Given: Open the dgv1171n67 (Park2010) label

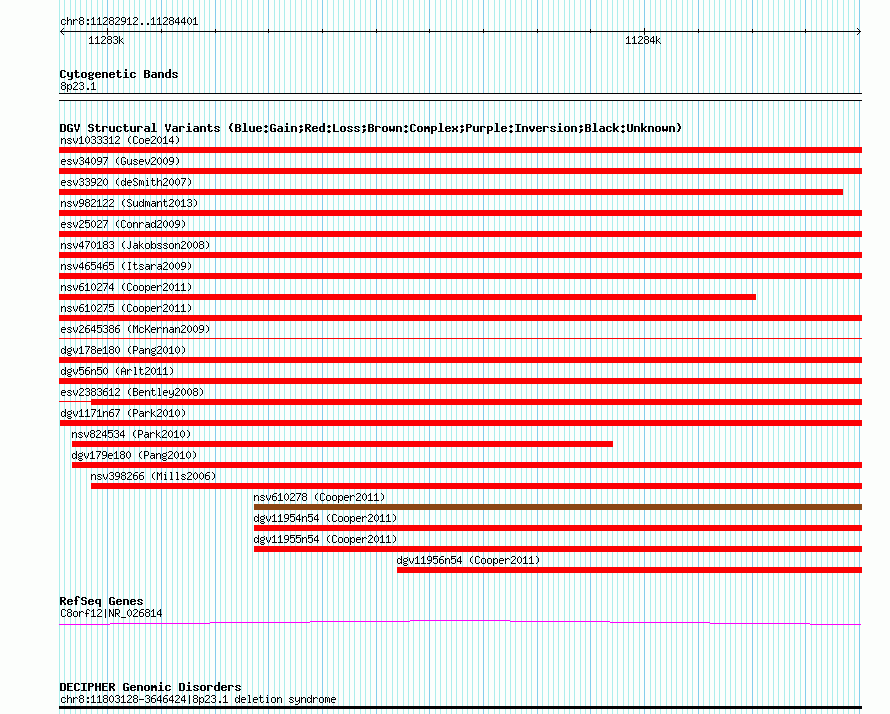Looking at the screenshot, I should click(123, 413).
